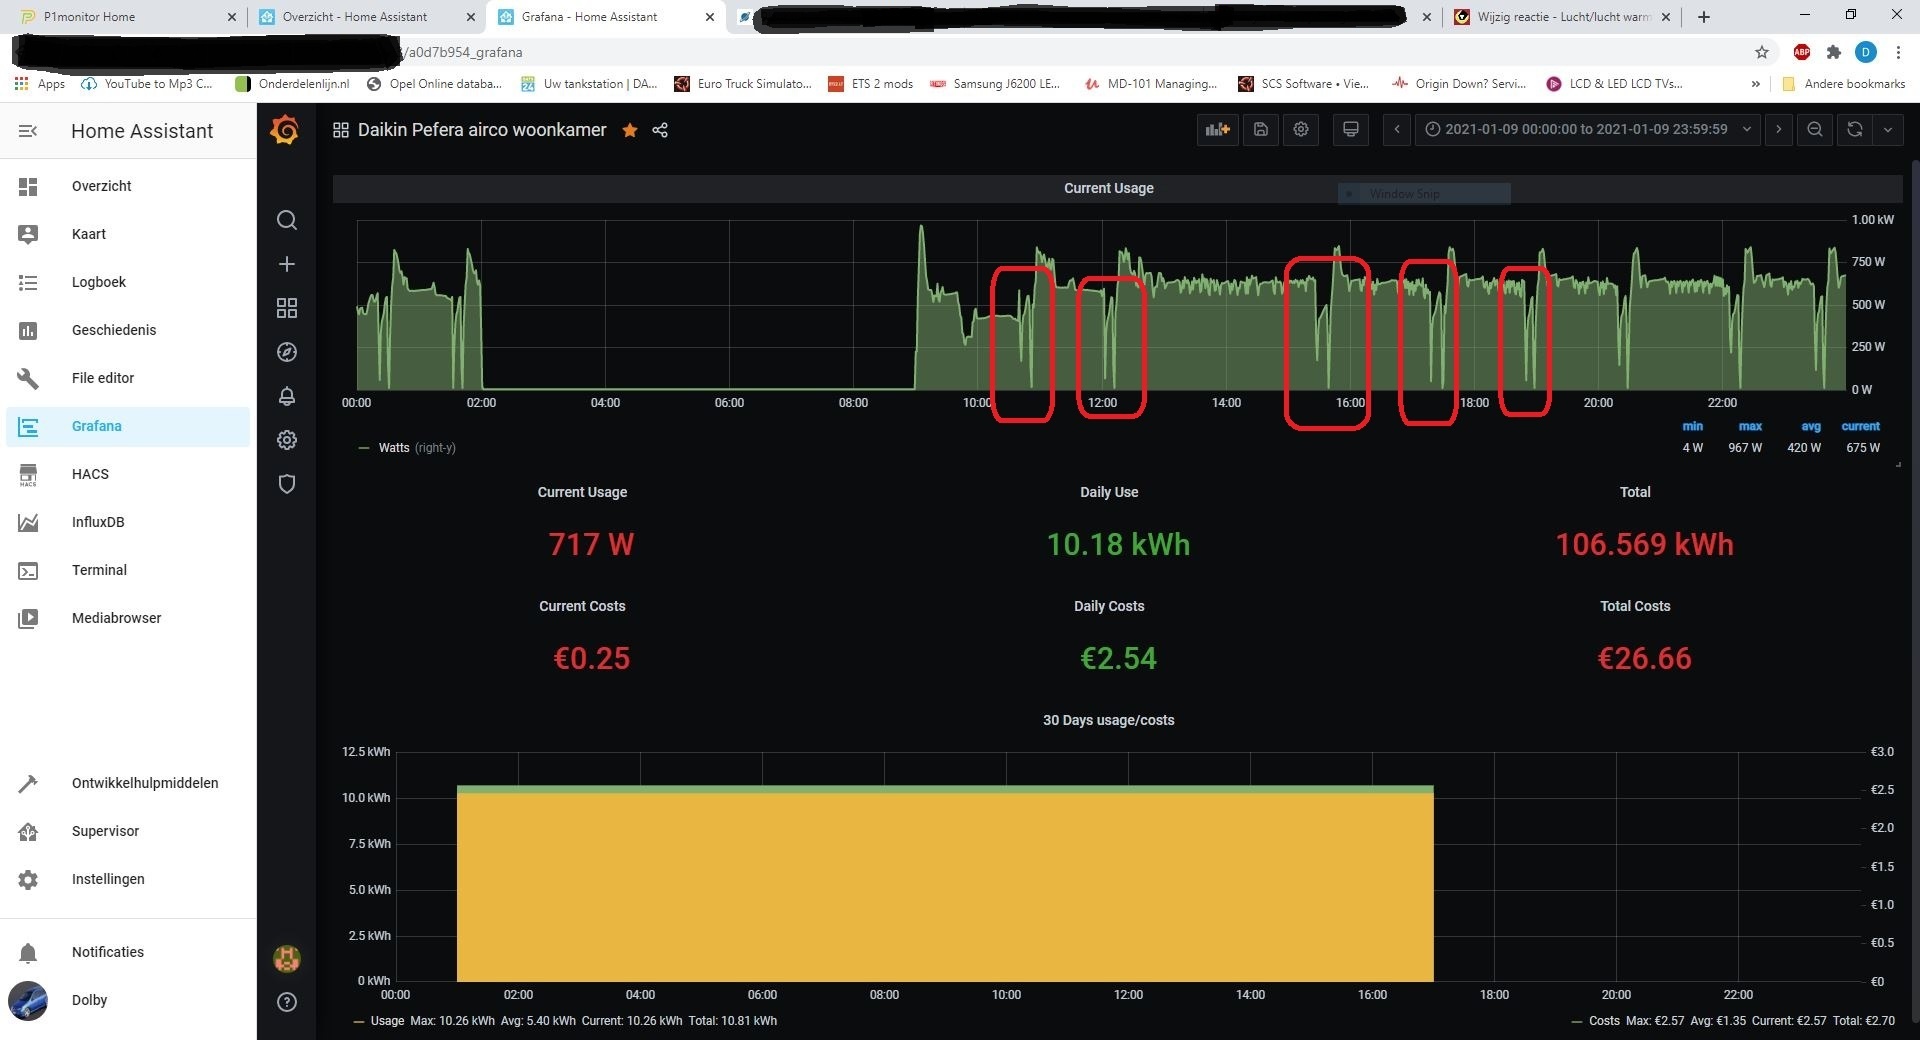Open Grafana user avatar at bottom
The height and width of the screenshot is (1040, 1920).
click(287, 959)
